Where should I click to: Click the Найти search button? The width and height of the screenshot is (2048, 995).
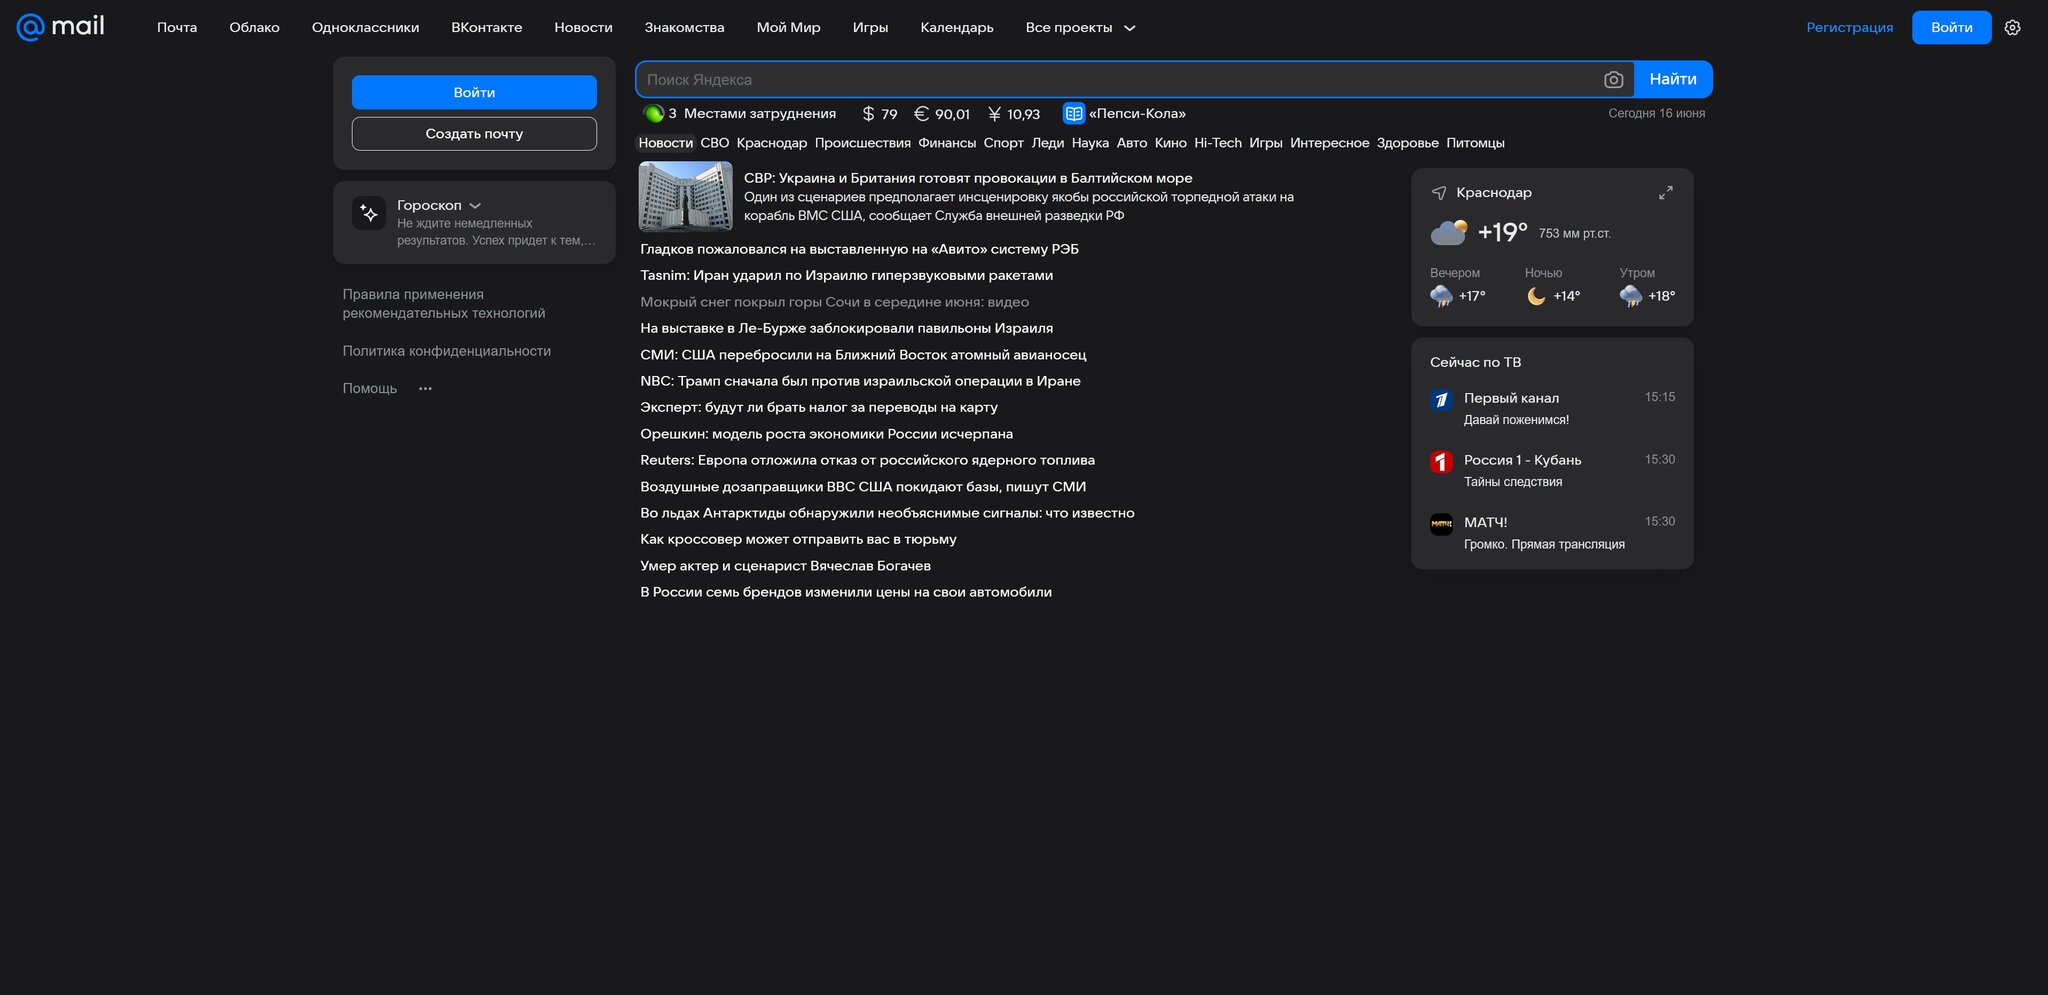[1673, 80]
